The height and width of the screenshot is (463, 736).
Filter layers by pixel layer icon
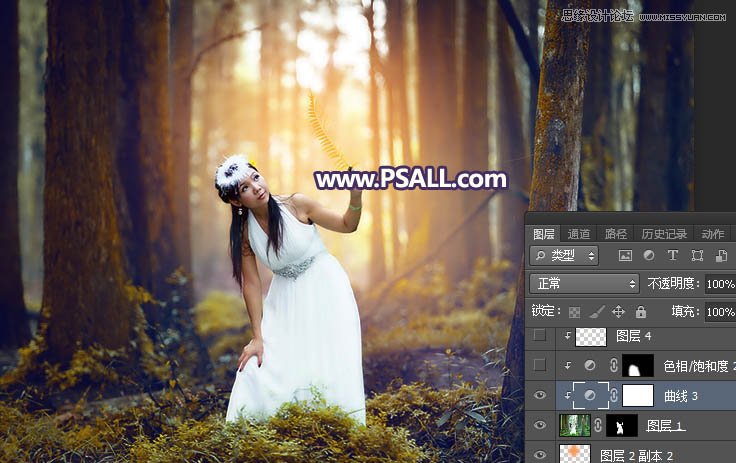625,255
